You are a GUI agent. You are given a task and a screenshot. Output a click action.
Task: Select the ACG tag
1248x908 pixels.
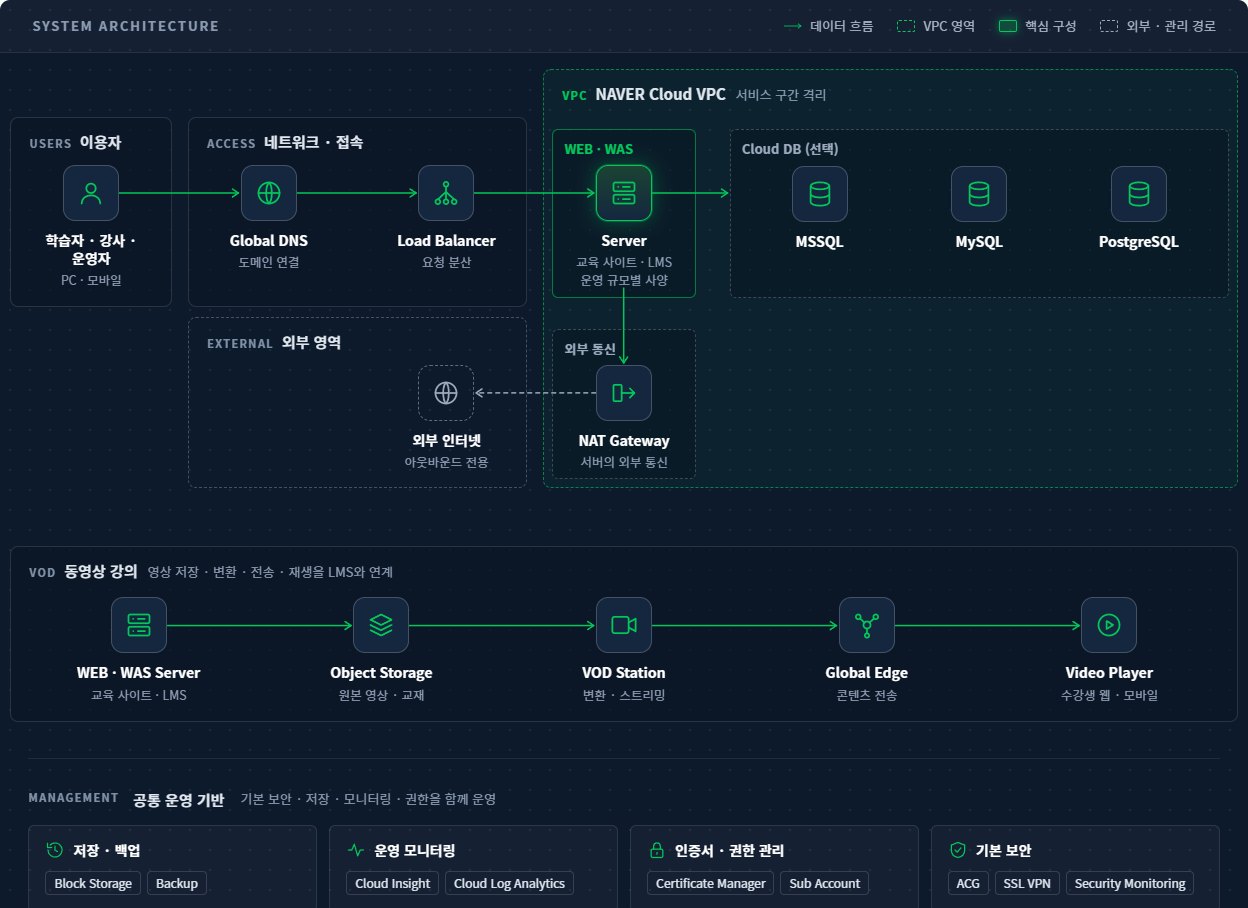pyautogui.click(x=968, y=883)
